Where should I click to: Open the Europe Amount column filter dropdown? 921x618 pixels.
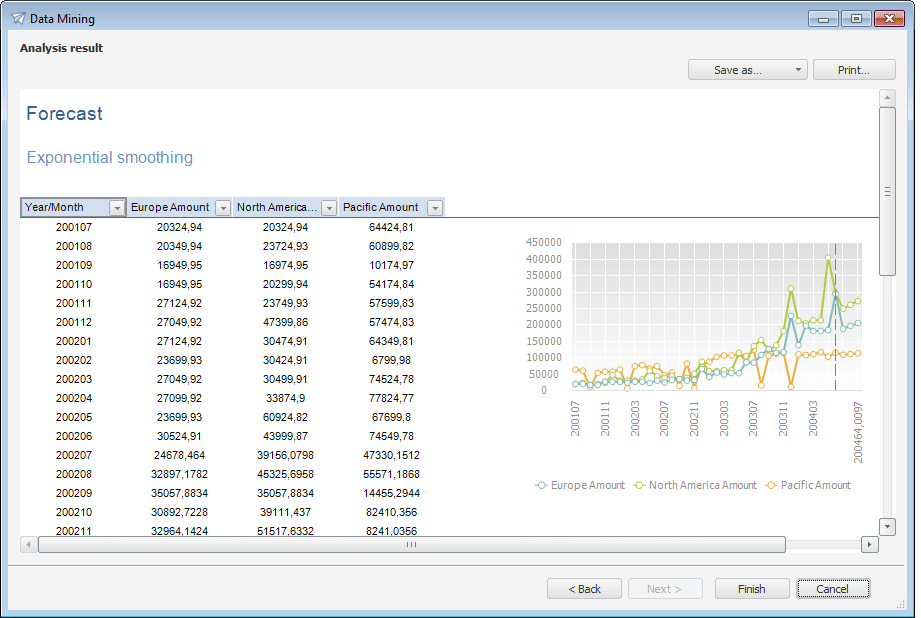(x=222, y=207)
